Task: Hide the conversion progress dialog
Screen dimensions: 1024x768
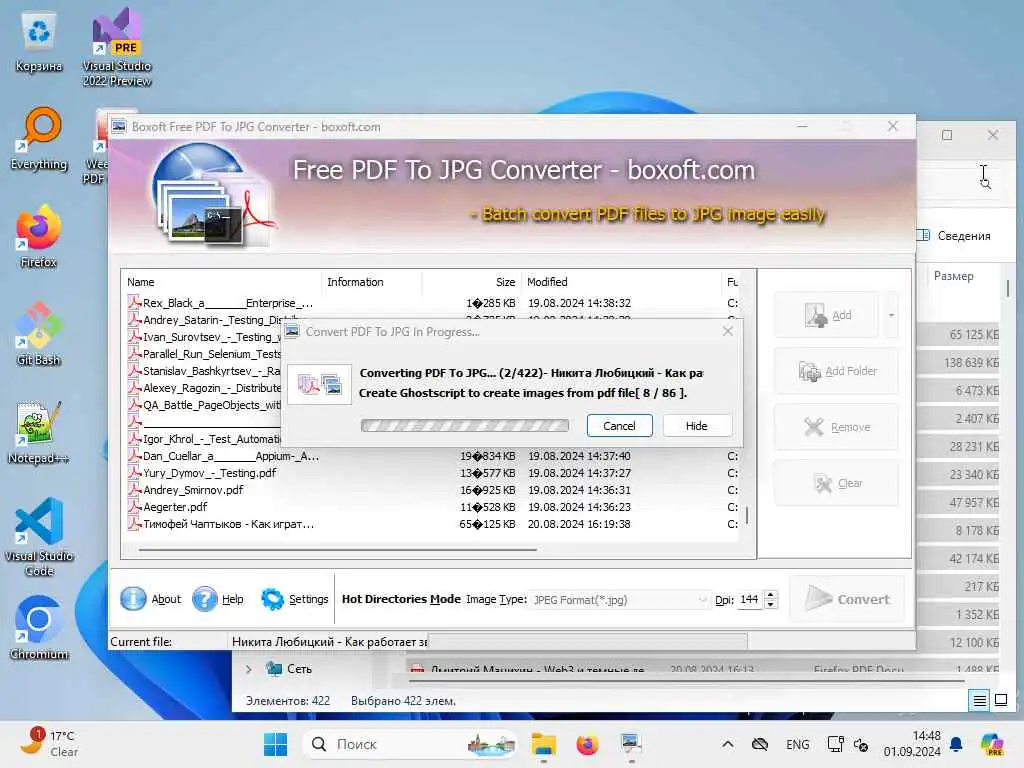Action: (x=696, y=426)
